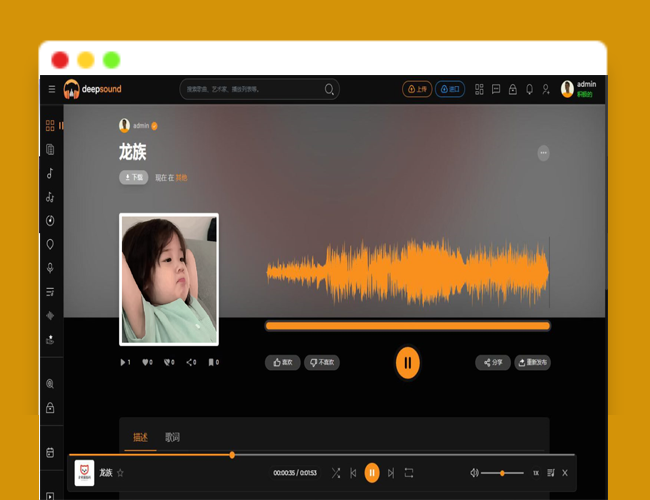Click the volume slider in the player bar

coord(502,472)
